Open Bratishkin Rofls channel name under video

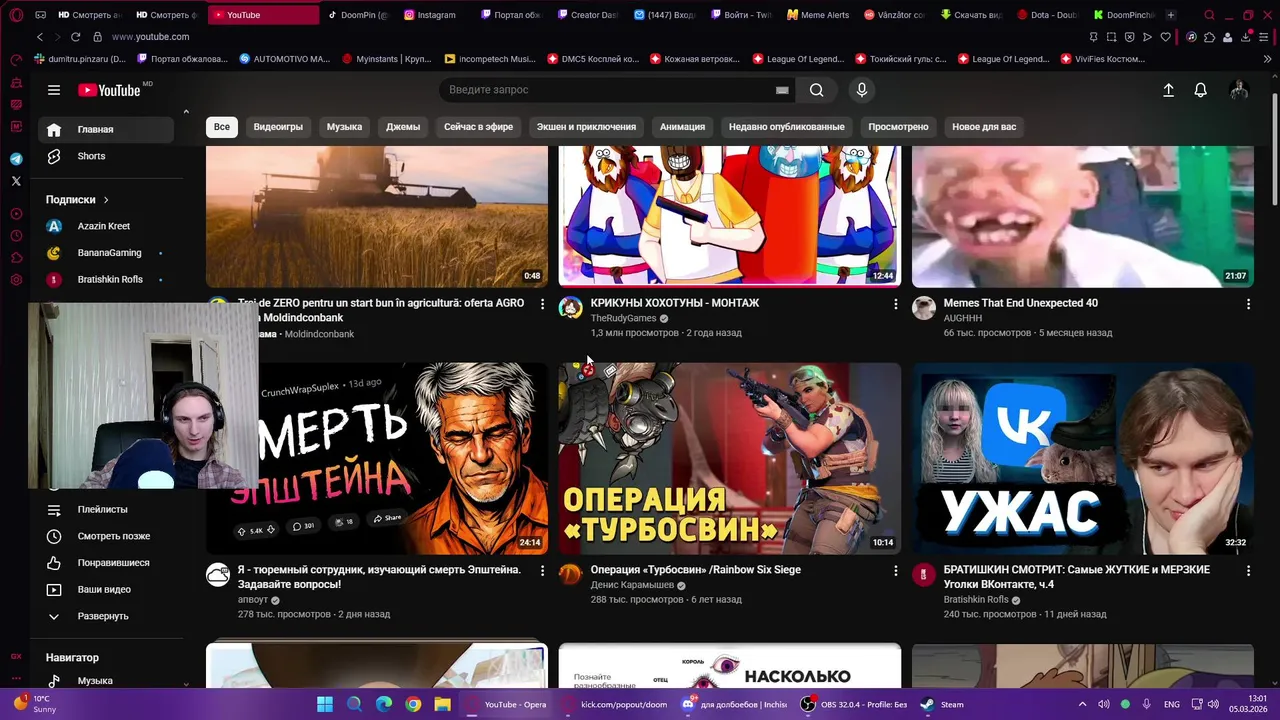[976, 600]
